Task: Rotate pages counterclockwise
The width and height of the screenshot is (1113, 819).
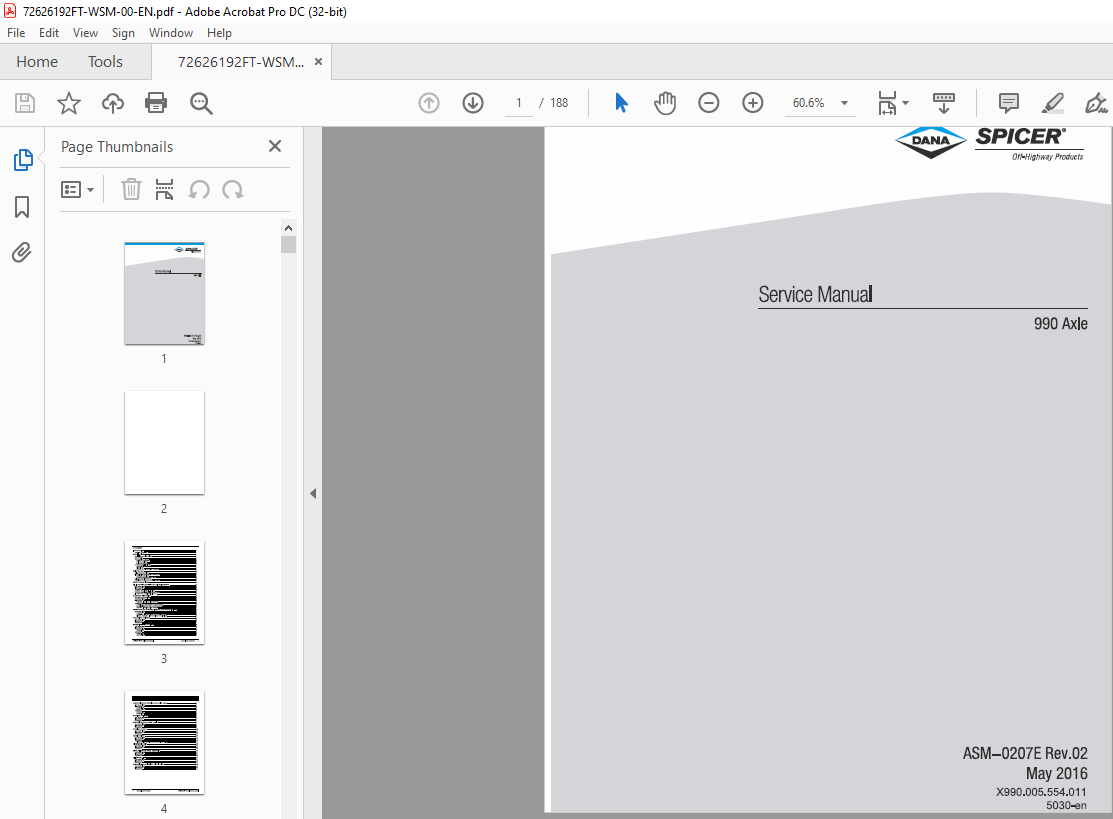Action: tap(199, 189)
